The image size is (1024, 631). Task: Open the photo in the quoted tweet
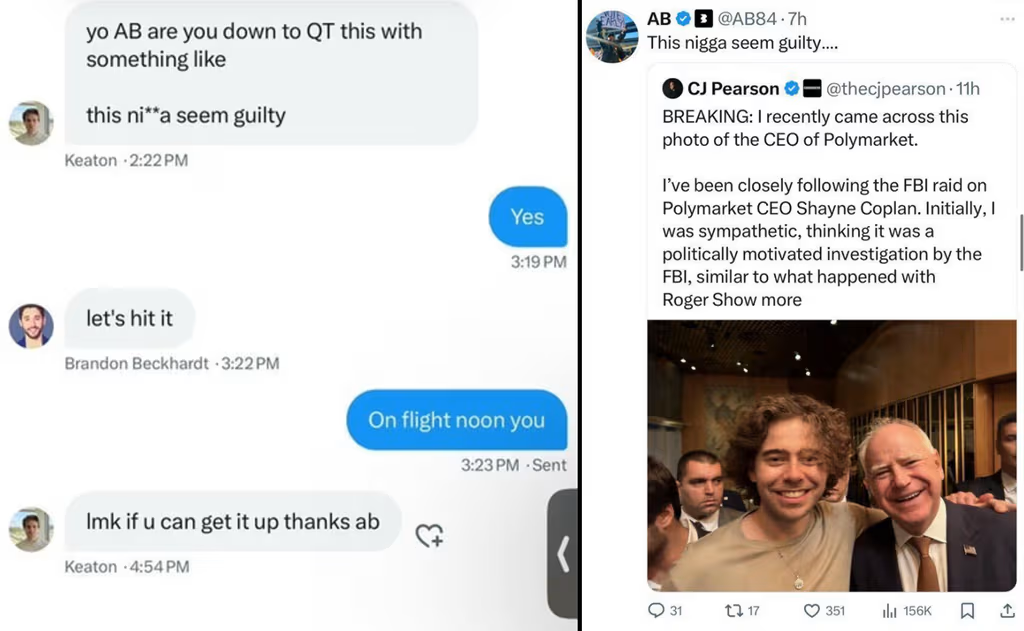tap(832, 455)
